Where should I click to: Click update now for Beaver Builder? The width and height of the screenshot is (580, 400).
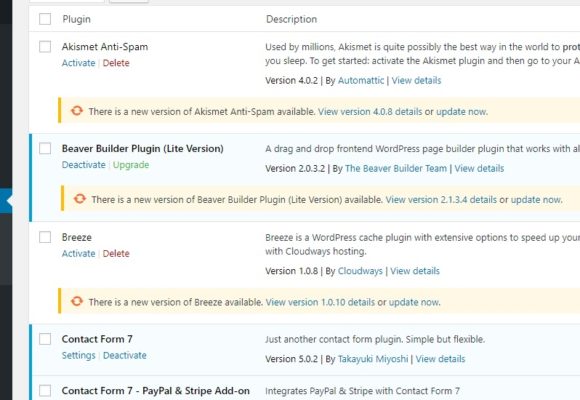click(x=536, y=199)
